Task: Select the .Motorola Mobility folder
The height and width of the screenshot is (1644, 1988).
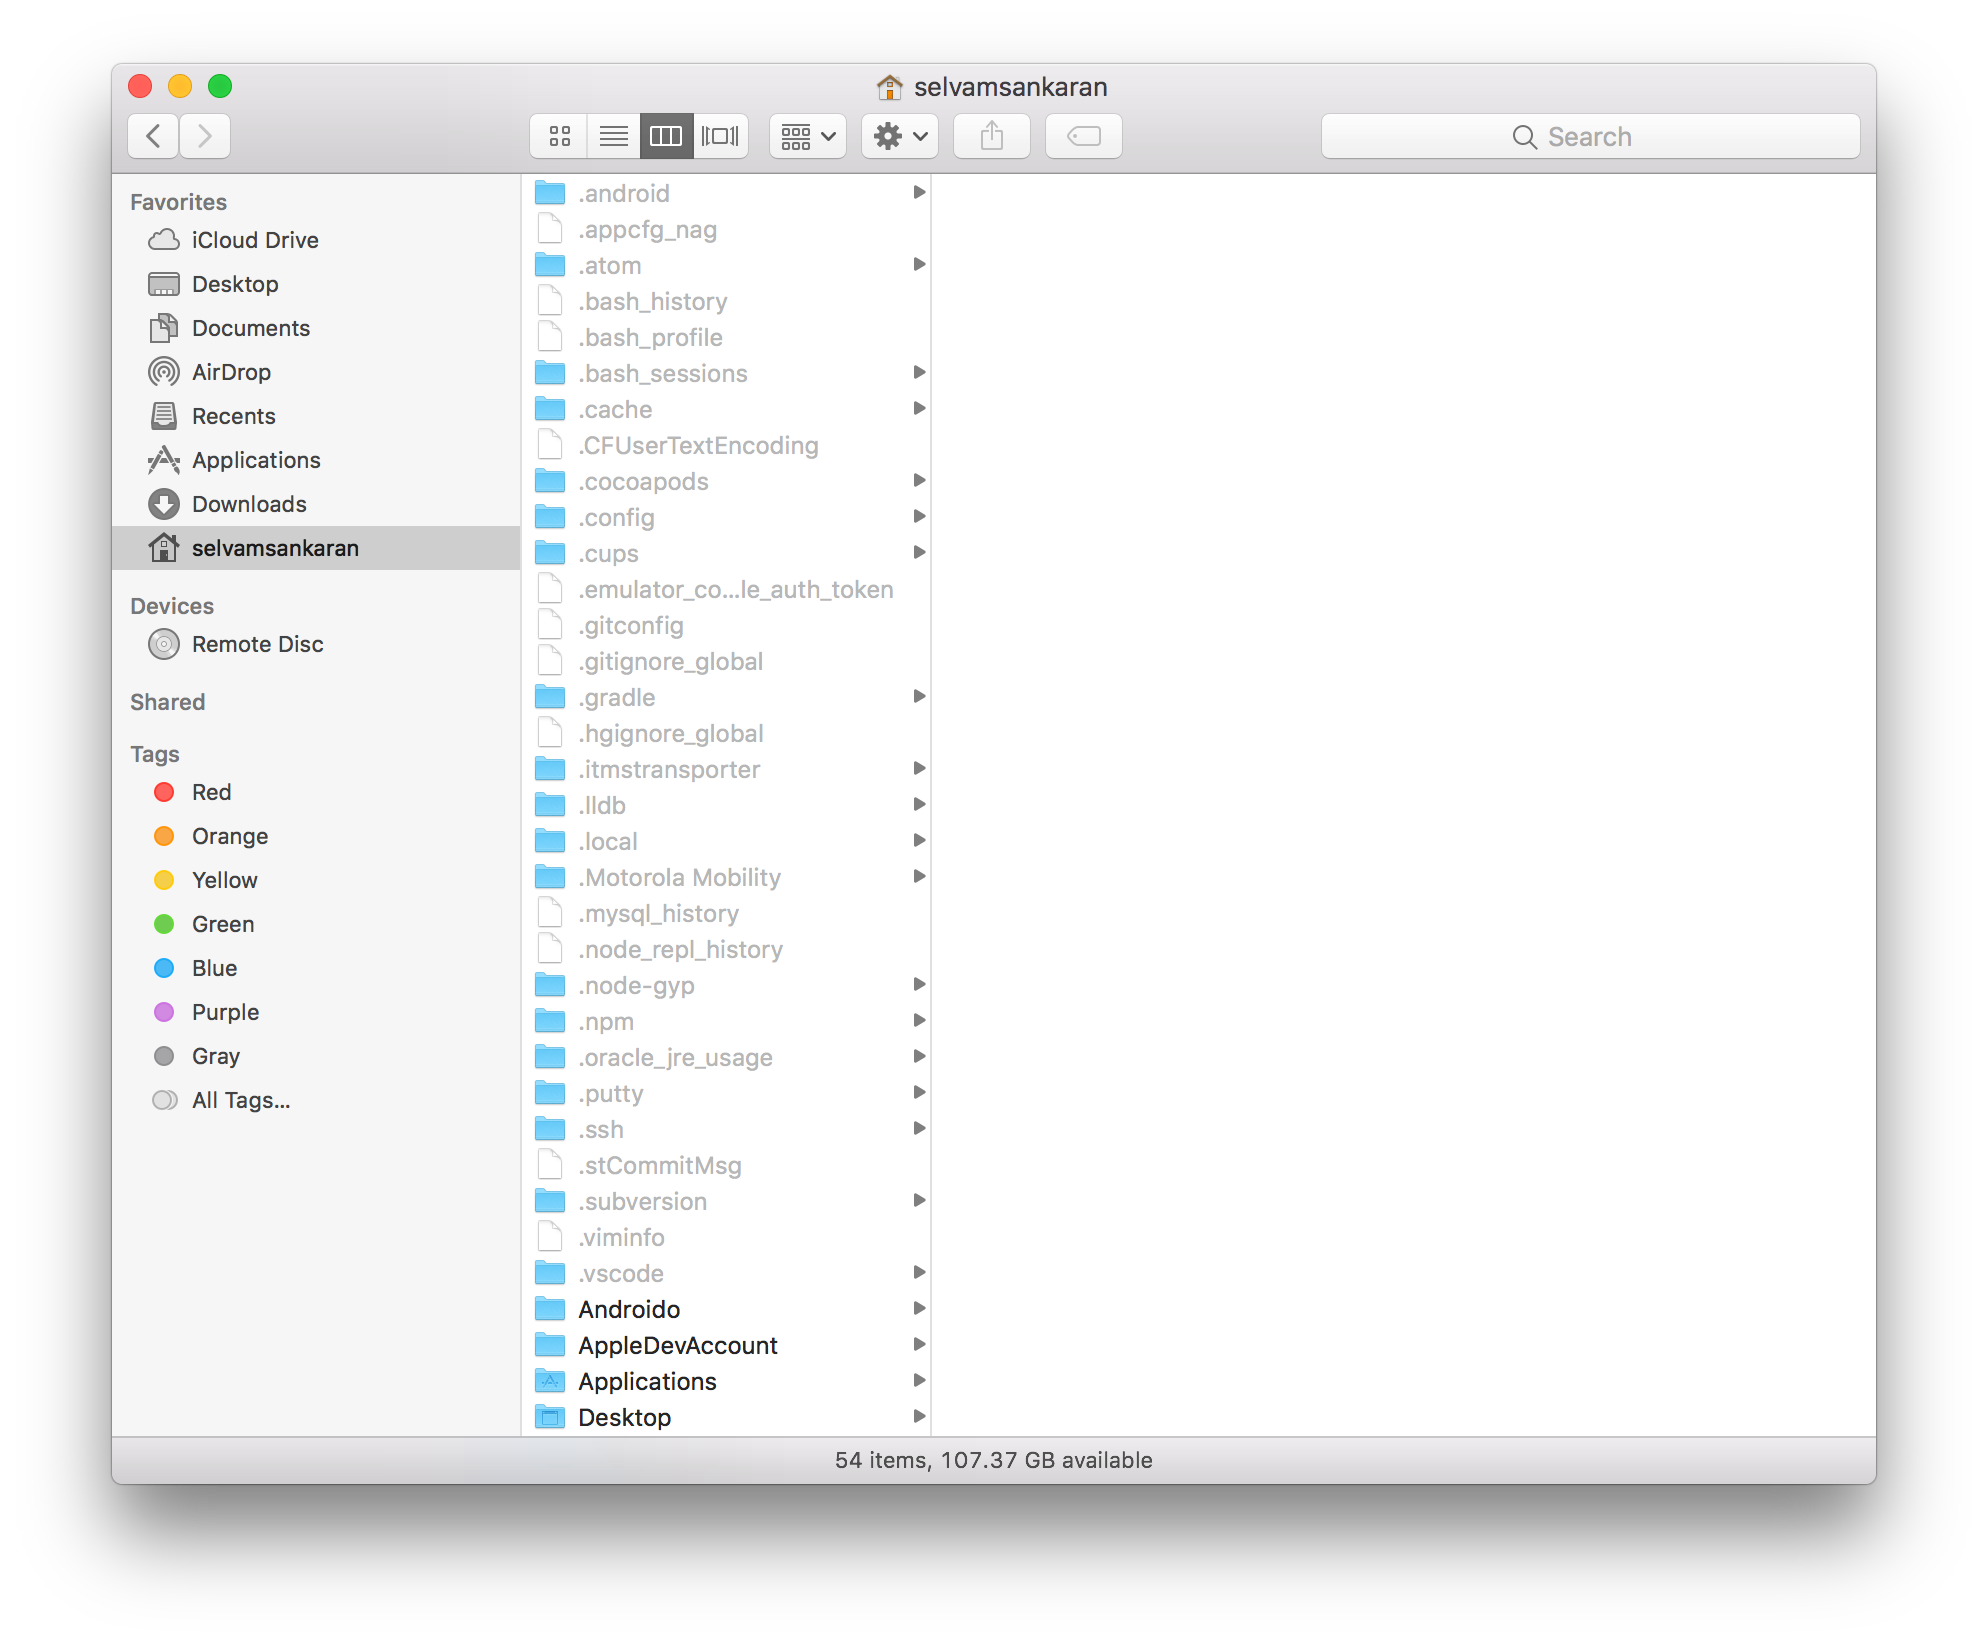Action: [726, 878]
